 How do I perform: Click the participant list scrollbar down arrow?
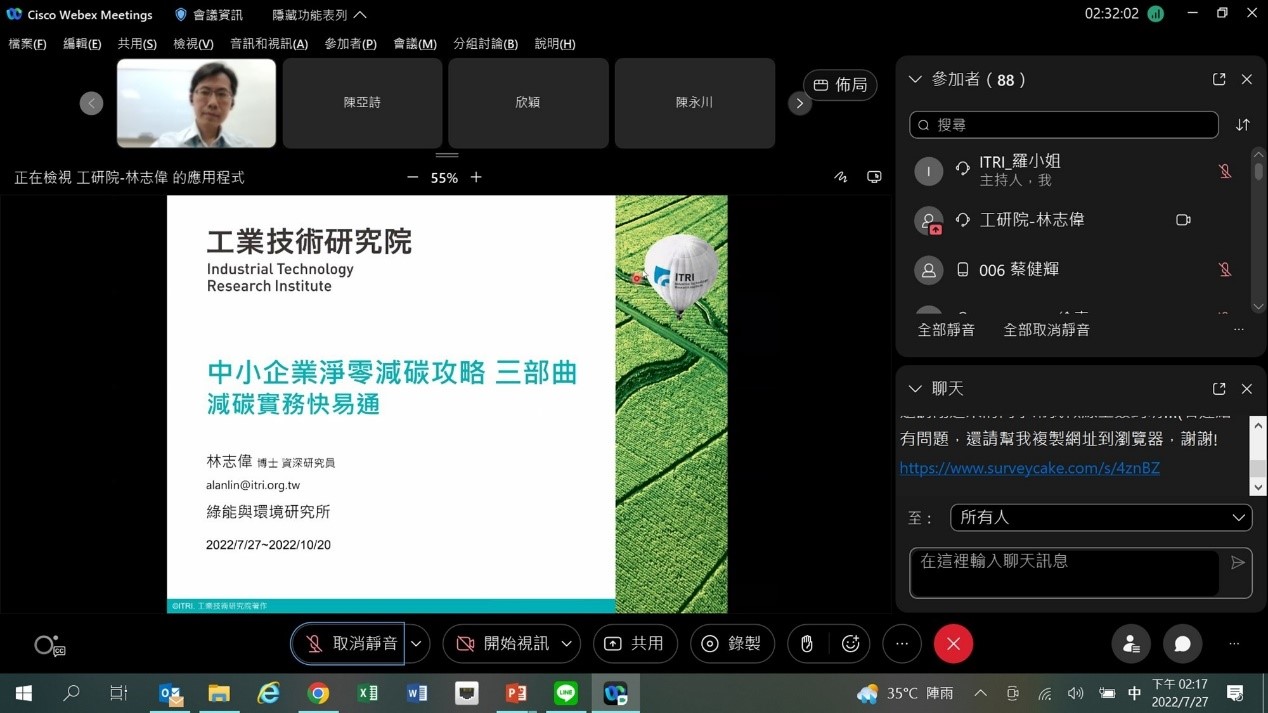point(1258,307)
